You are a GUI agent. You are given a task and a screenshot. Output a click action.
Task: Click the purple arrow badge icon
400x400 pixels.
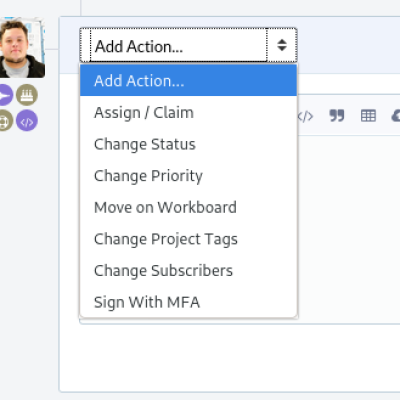(5, 95)
